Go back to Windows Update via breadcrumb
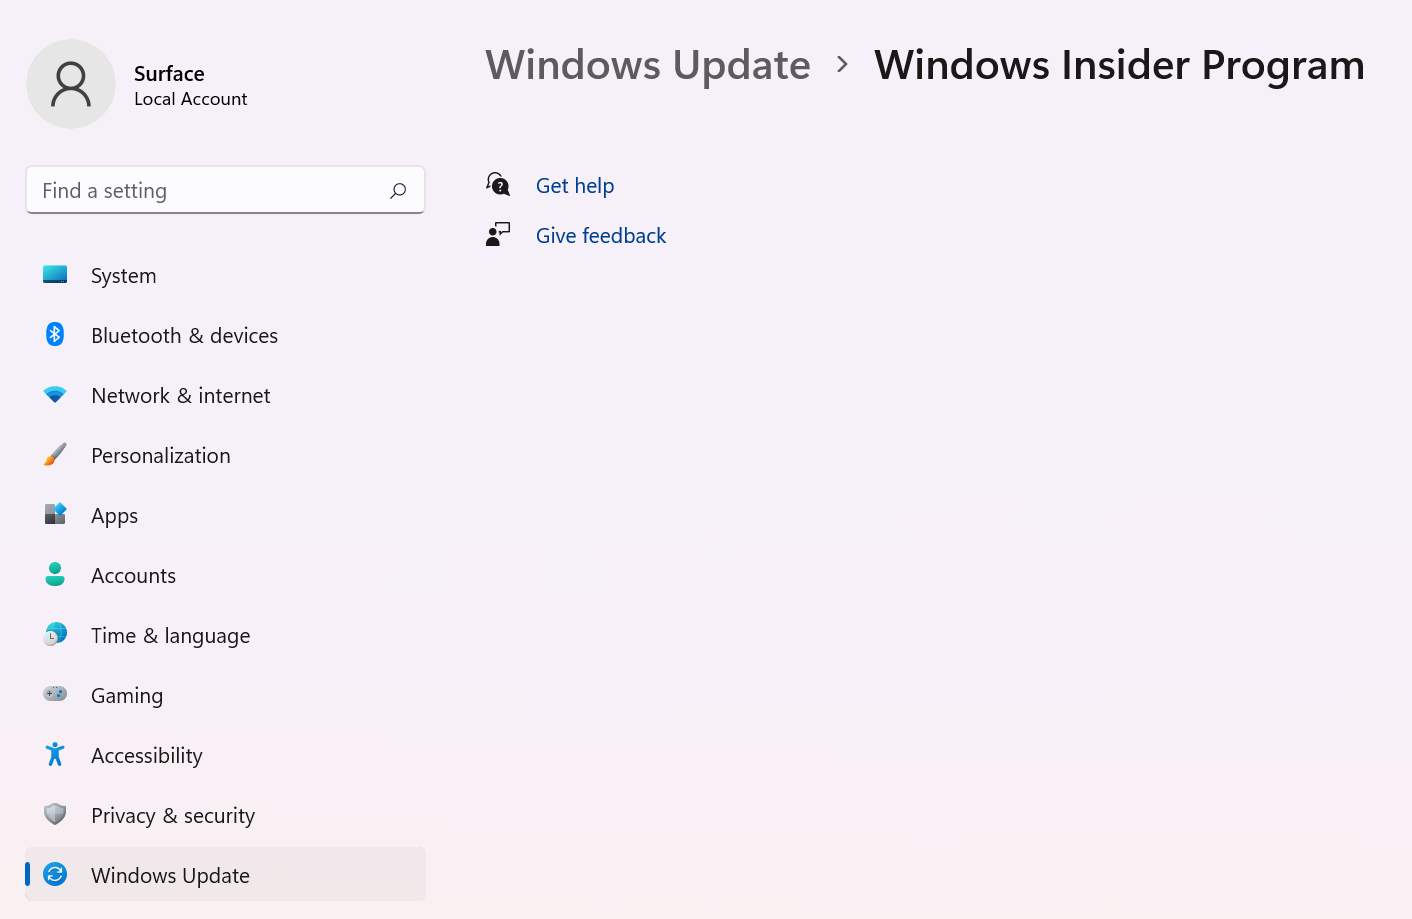 648,65
